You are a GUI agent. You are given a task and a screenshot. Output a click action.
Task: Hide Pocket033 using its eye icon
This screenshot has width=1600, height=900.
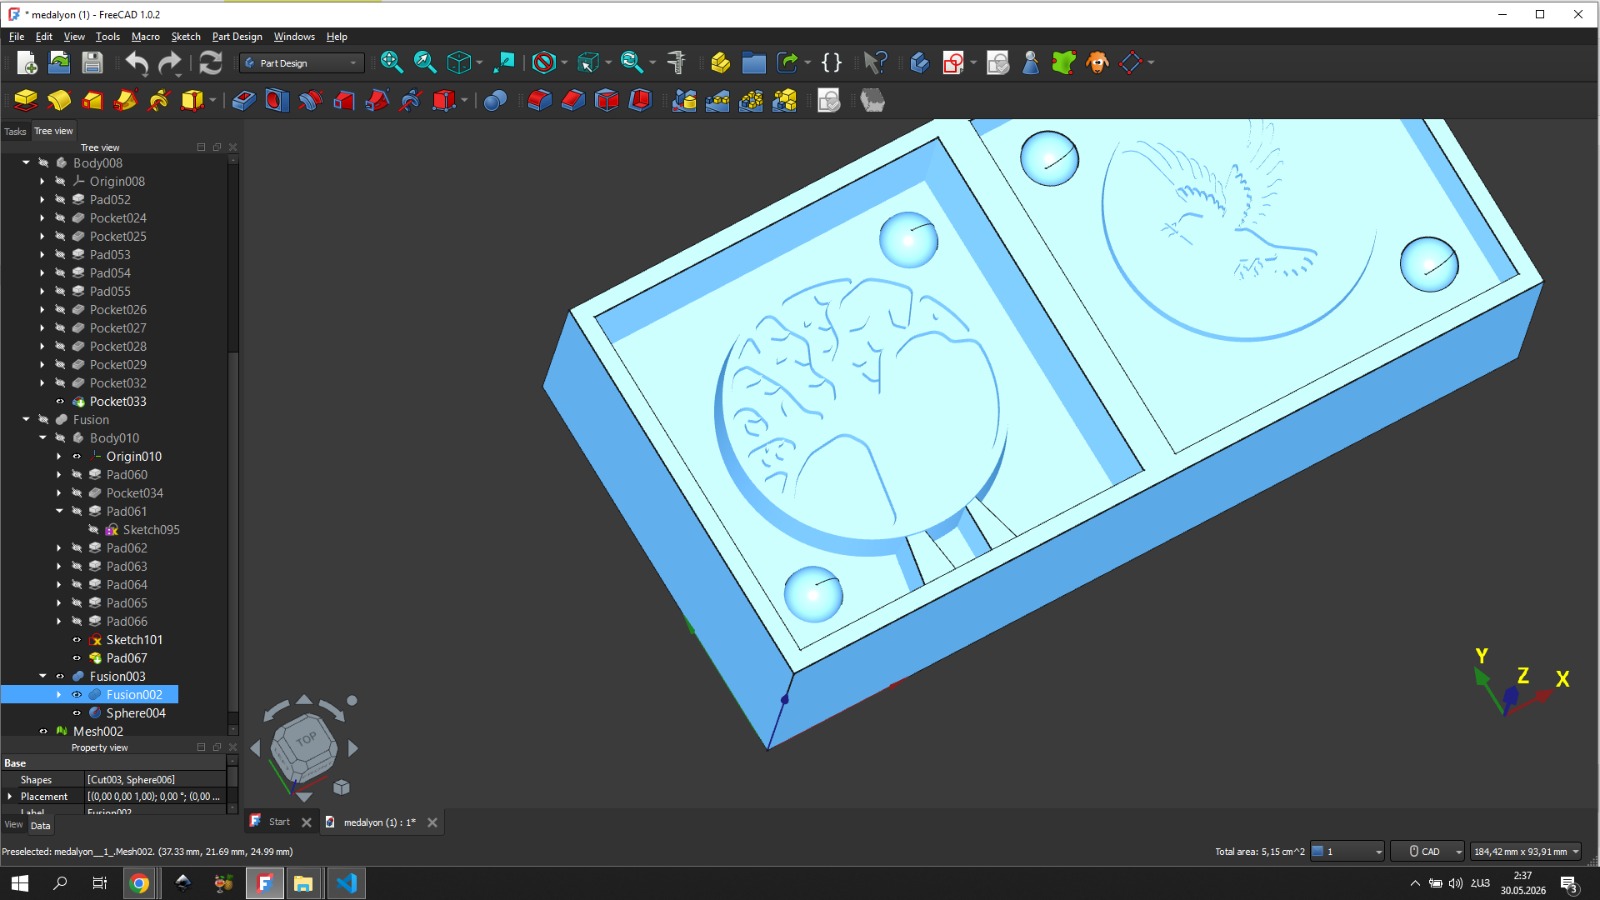pos(60,402)
